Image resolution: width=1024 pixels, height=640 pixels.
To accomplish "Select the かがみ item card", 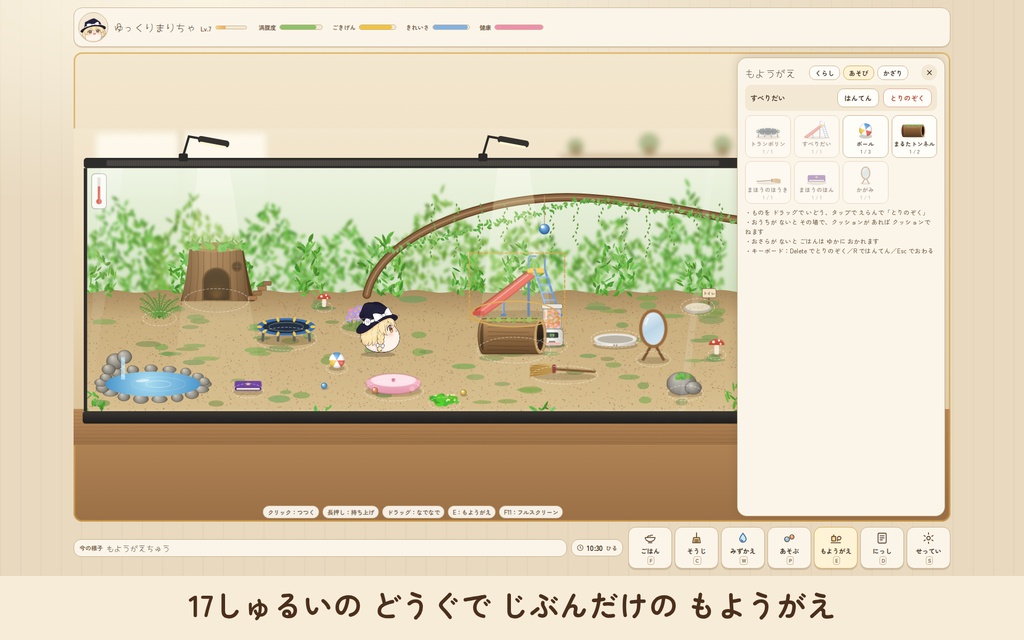I will (865, 182).
